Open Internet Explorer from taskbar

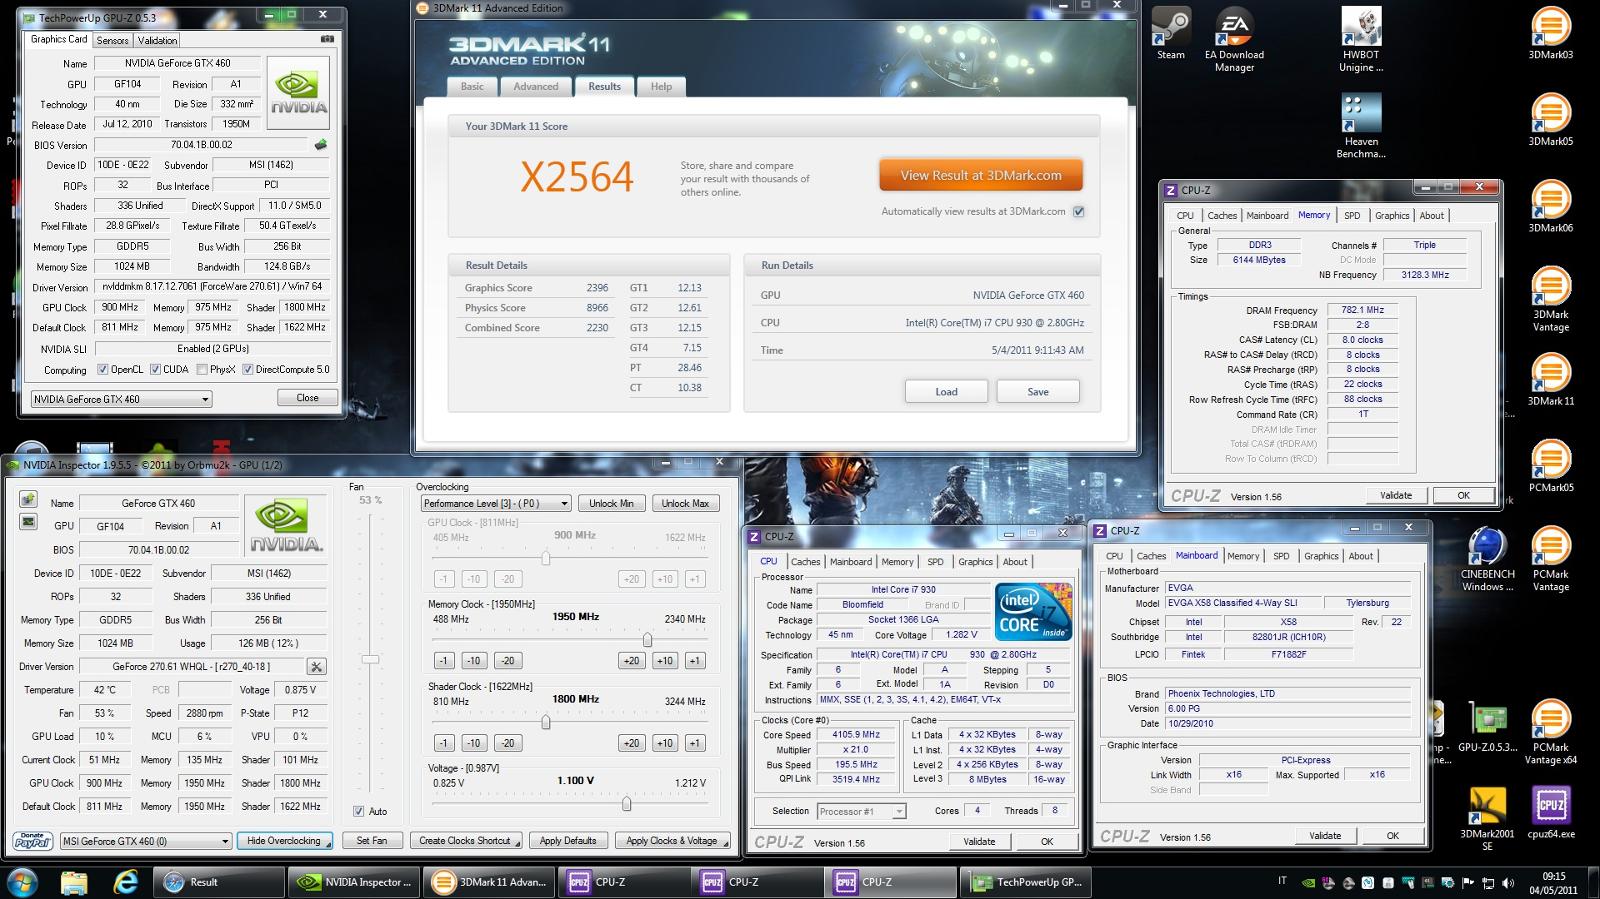126,882
